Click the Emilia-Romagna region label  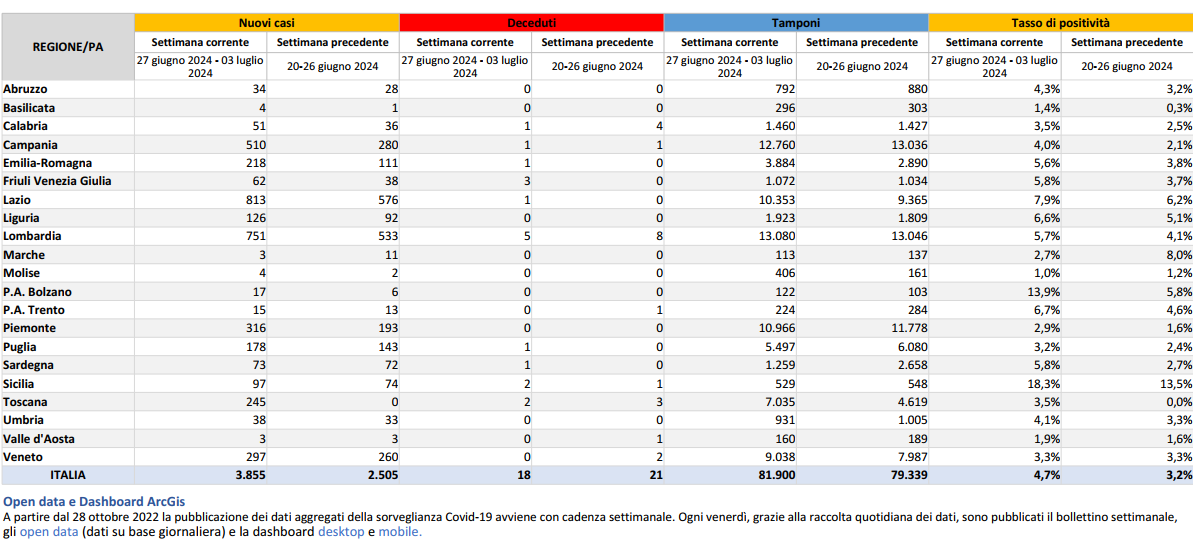(47, 163)
